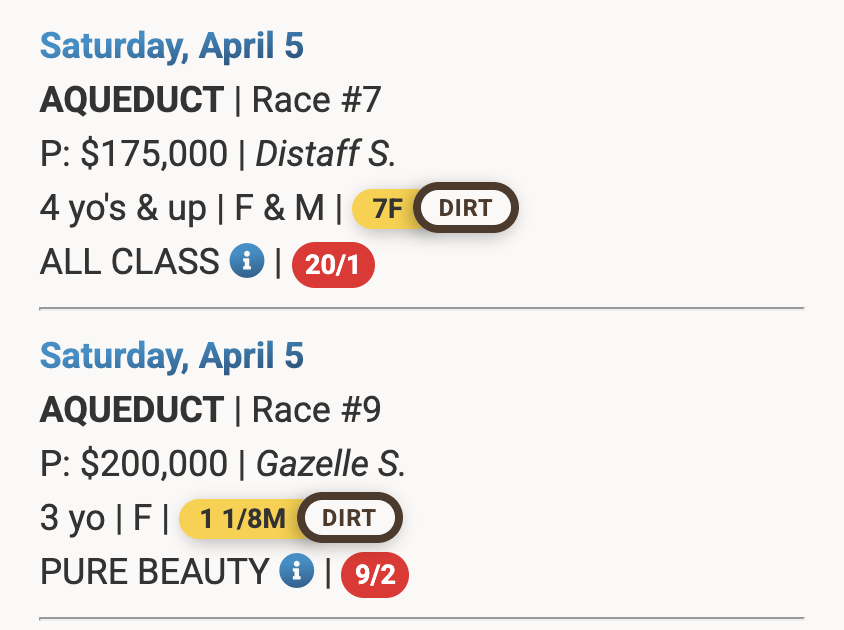Click the $175,000 purse amount

(x=154, y=154)
